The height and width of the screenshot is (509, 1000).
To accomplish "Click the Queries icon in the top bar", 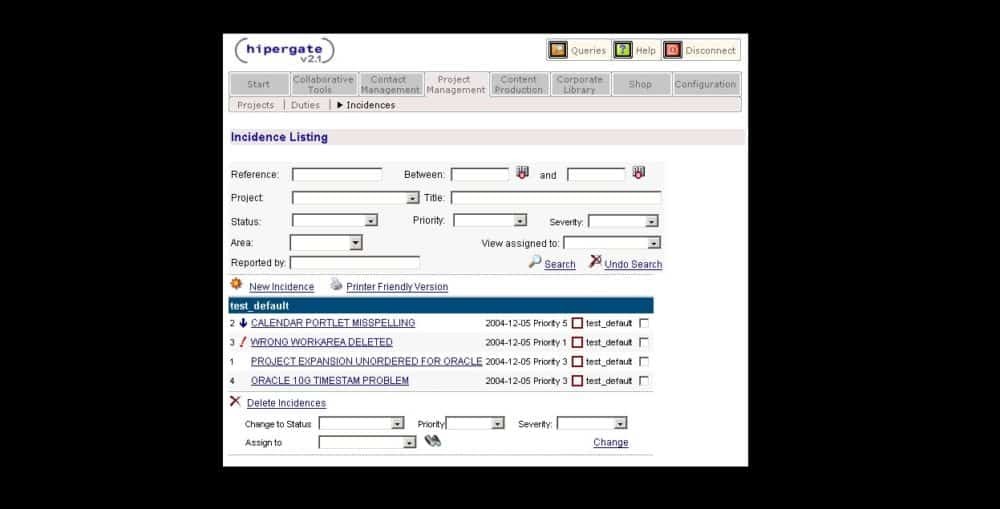I will 558,50.
